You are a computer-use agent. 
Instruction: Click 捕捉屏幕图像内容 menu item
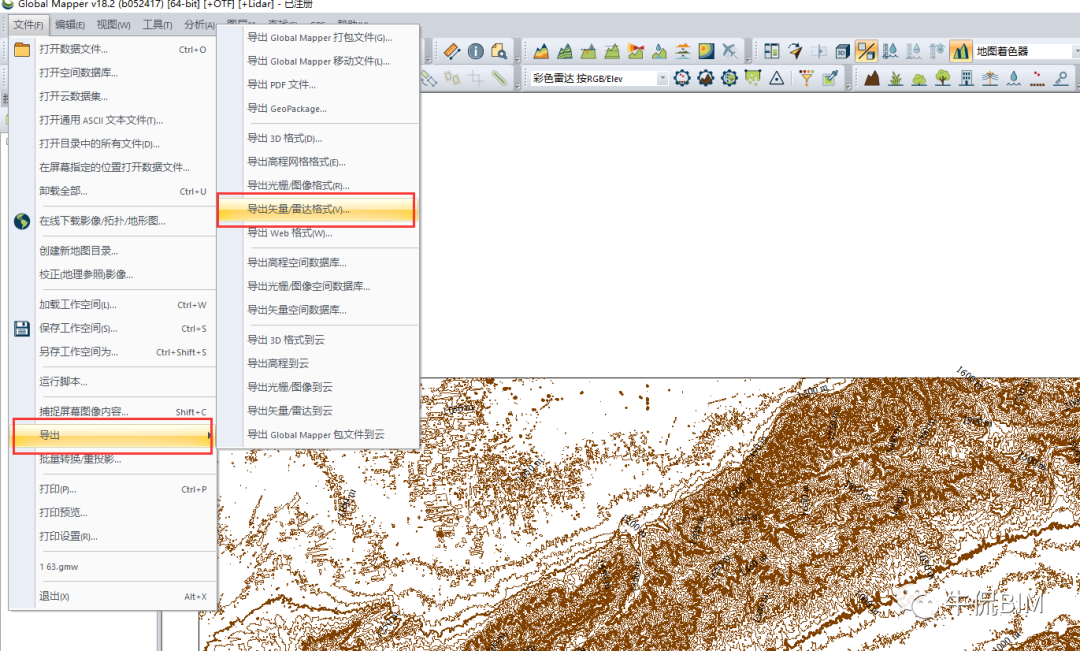[x=112, y=412]
